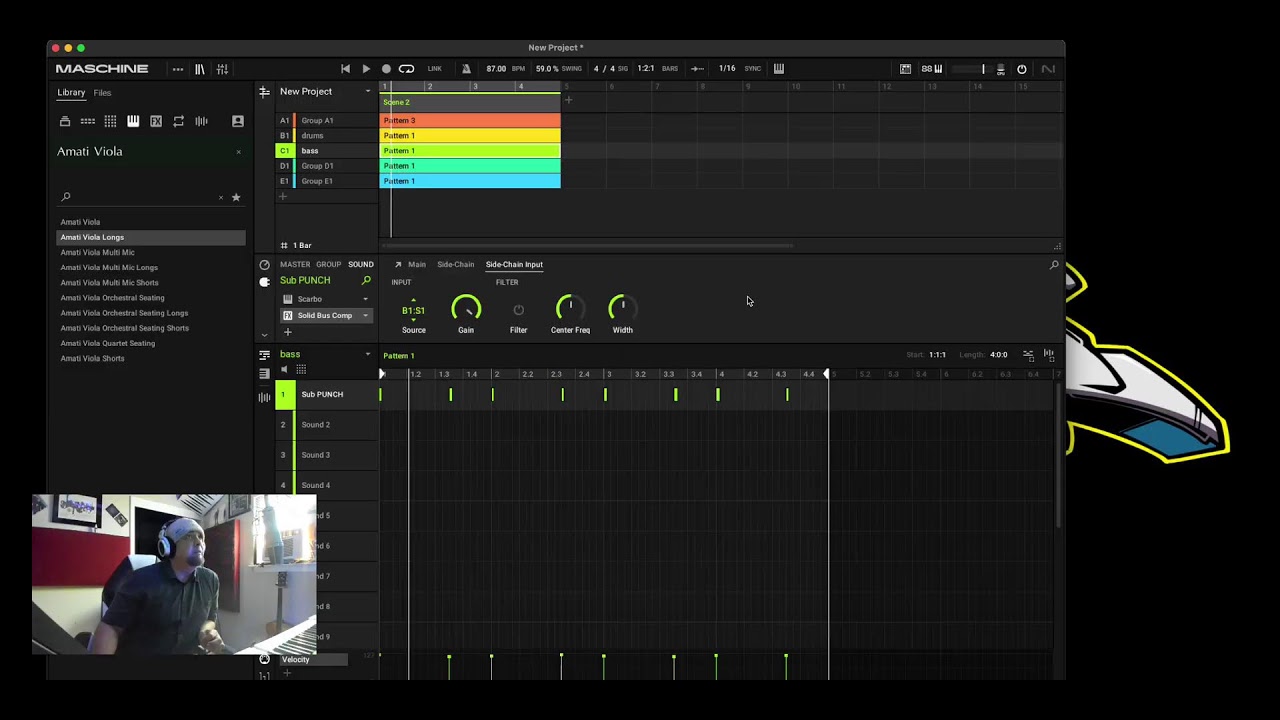Viewport: 1280px width, 720px height.
Task: Toggle the favorites star filter
Action: coord(236,197)
